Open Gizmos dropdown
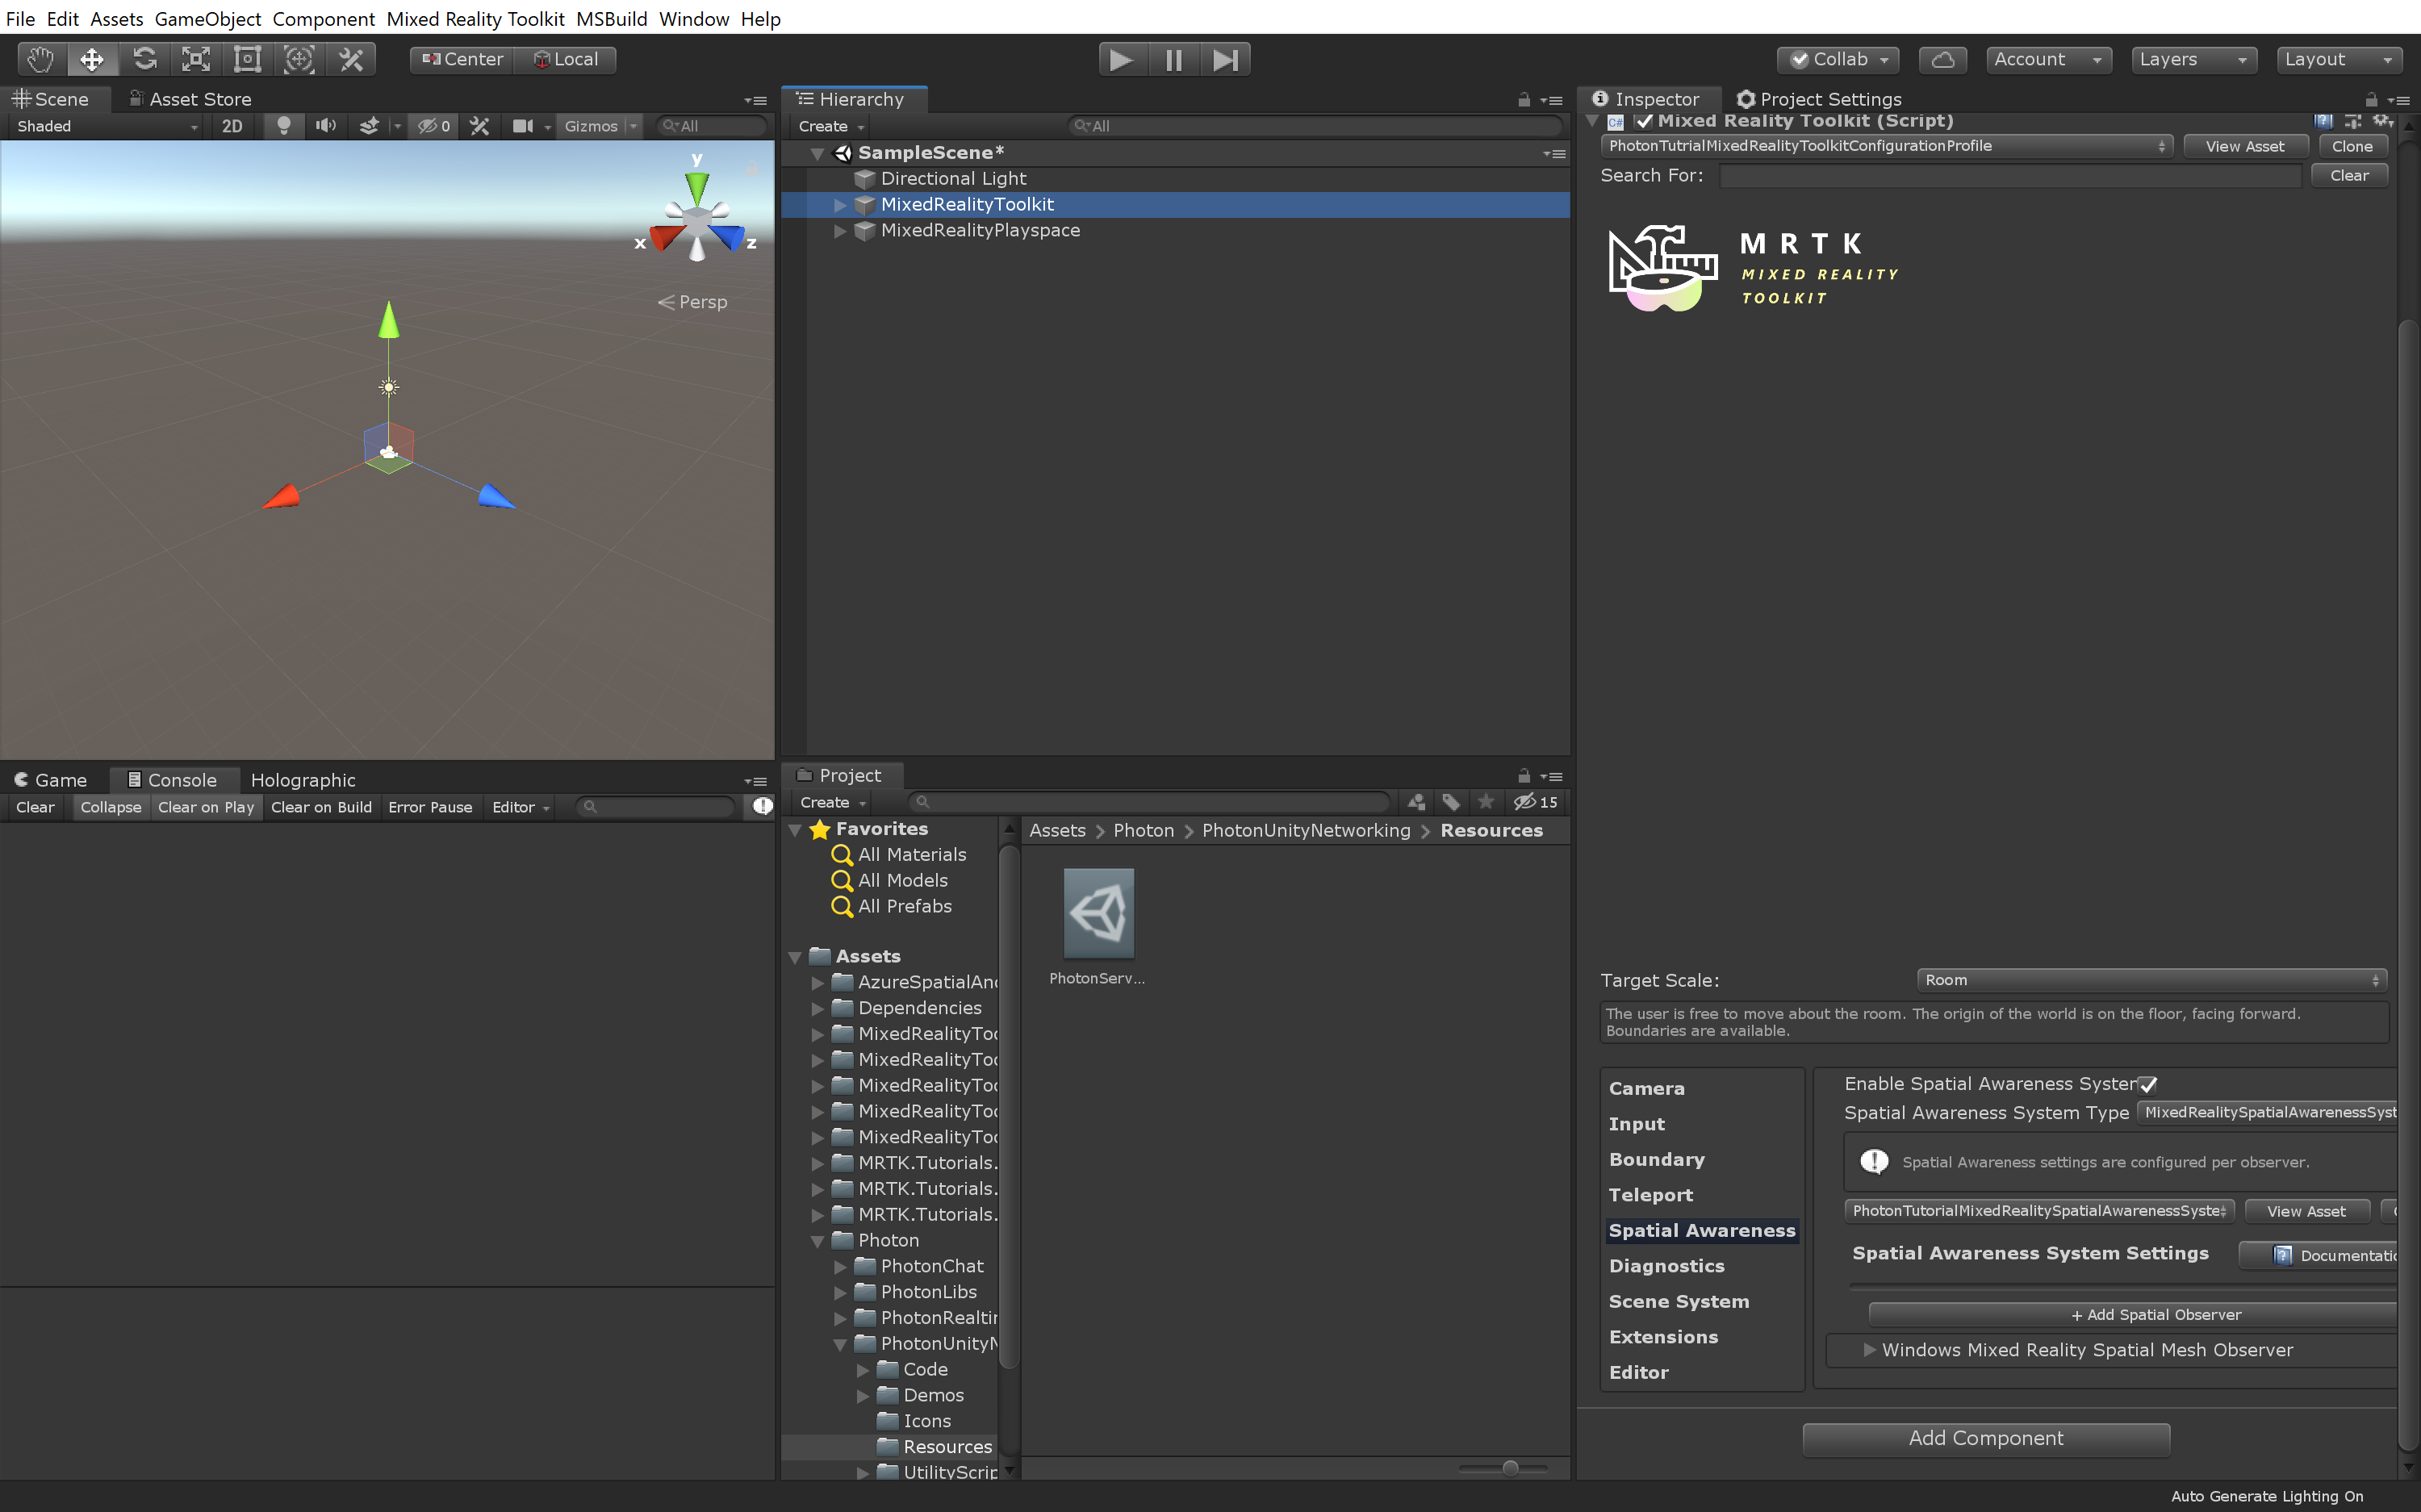The width and height of the screenshot is (2421, 1512). tap(599, 126)
